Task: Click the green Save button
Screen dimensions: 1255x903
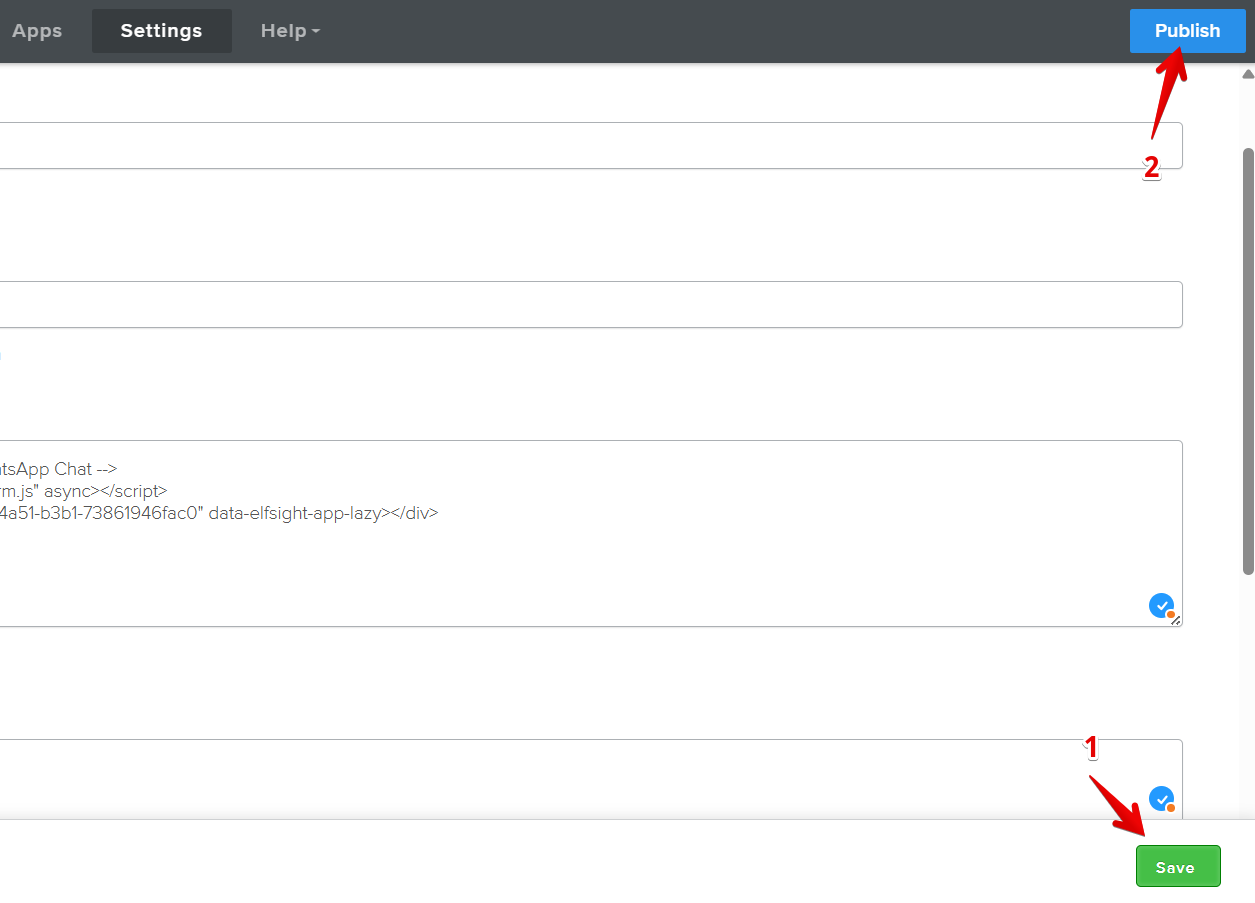Action: (x=1178, y=866)
